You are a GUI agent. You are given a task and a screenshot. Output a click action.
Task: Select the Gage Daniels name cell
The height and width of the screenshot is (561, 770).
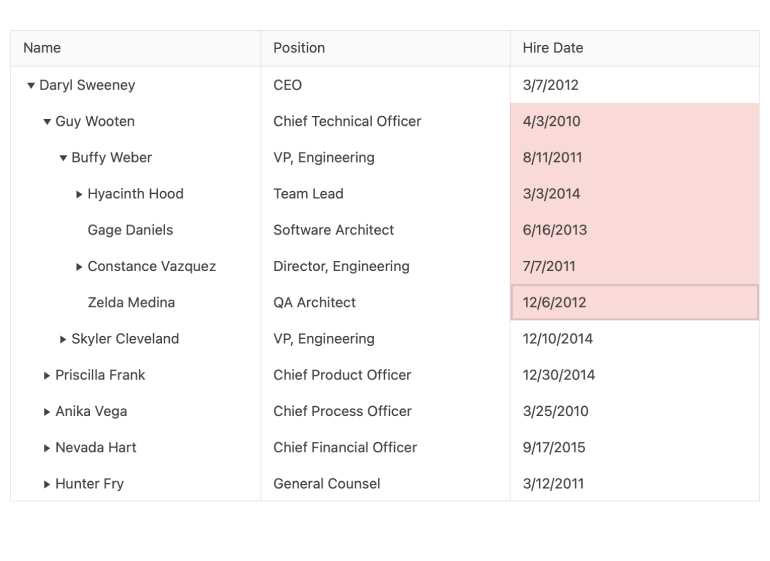coord(130,230)
